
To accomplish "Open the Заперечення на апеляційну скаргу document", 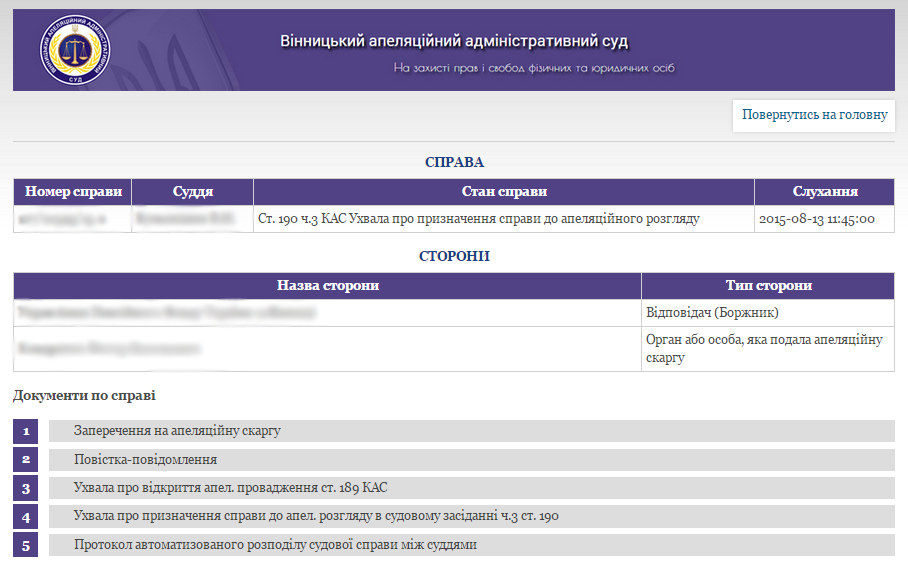I will click(177, 431).
